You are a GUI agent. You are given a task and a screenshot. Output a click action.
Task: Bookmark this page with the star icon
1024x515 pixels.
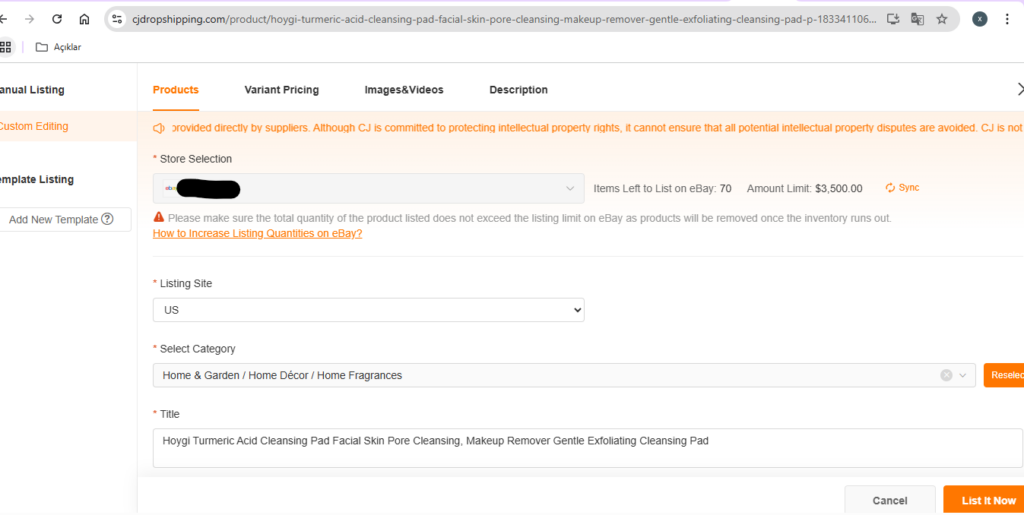pos(942,19)
